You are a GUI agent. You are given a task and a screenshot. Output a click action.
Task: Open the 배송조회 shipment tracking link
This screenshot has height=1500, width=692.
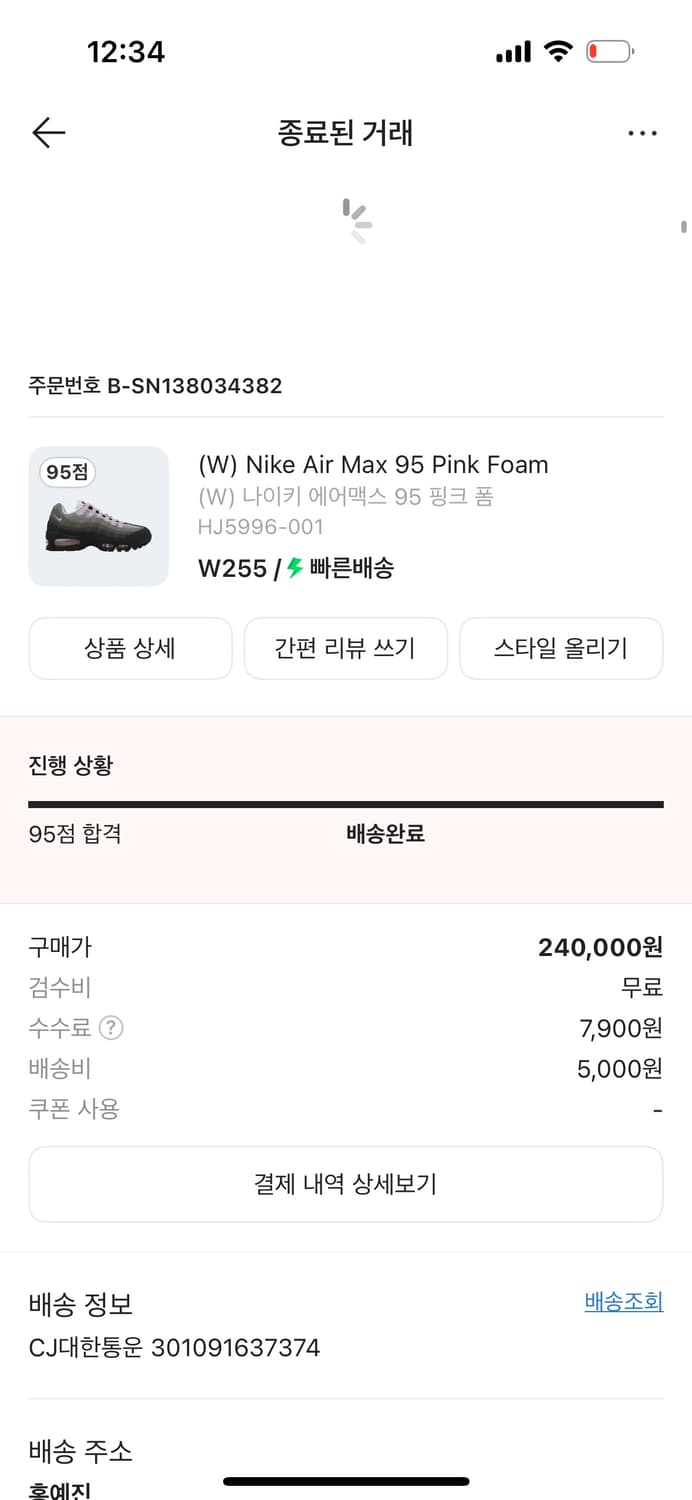622,1301
